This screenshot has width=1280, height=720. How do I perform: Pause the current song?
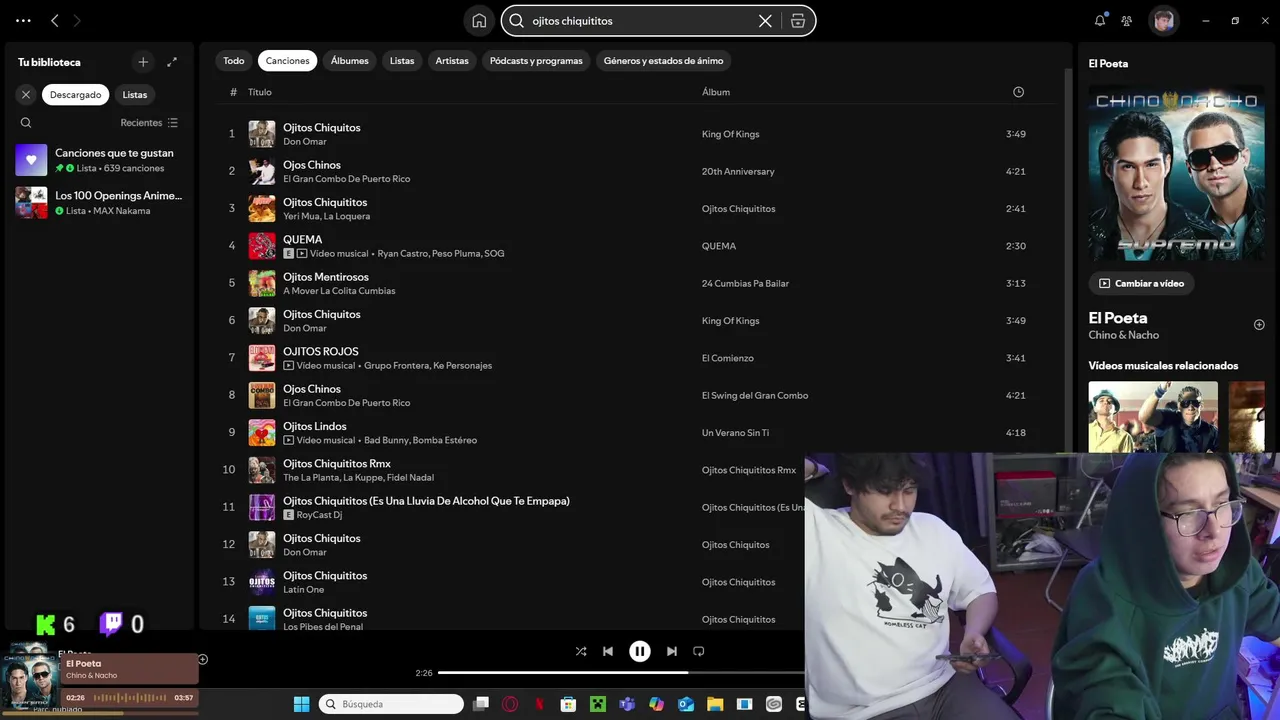[x=640, y=651]
